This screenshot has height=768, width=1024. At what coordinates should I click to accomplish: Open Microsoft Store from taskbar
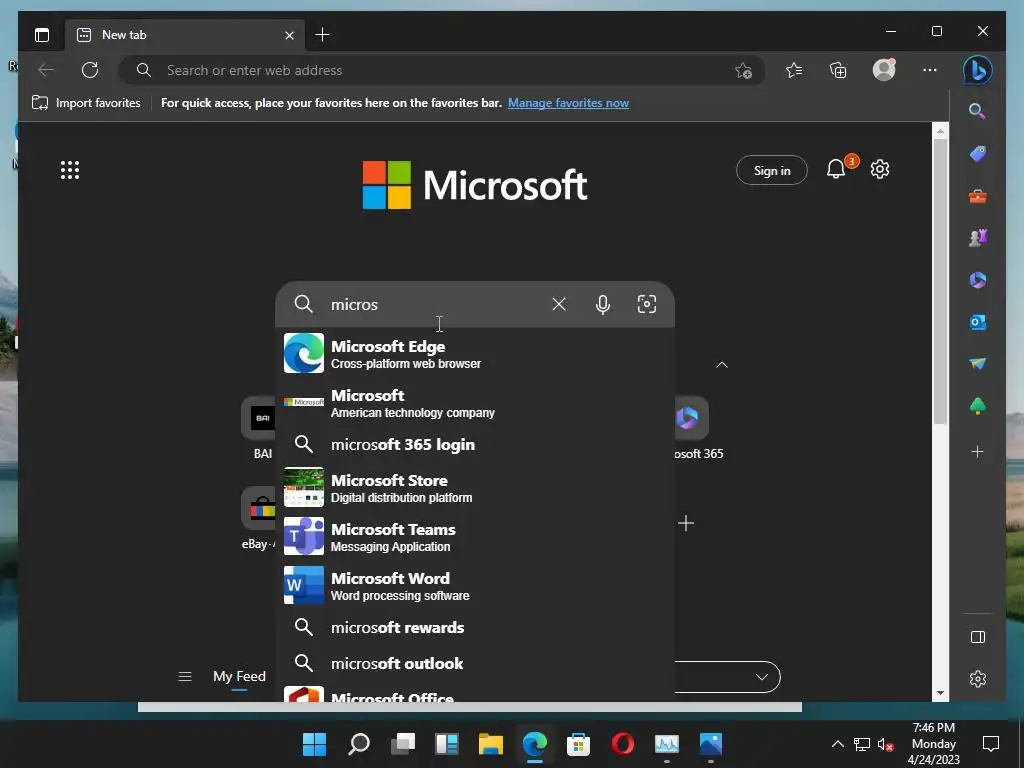pyautogui.click(x=579, y=744)
